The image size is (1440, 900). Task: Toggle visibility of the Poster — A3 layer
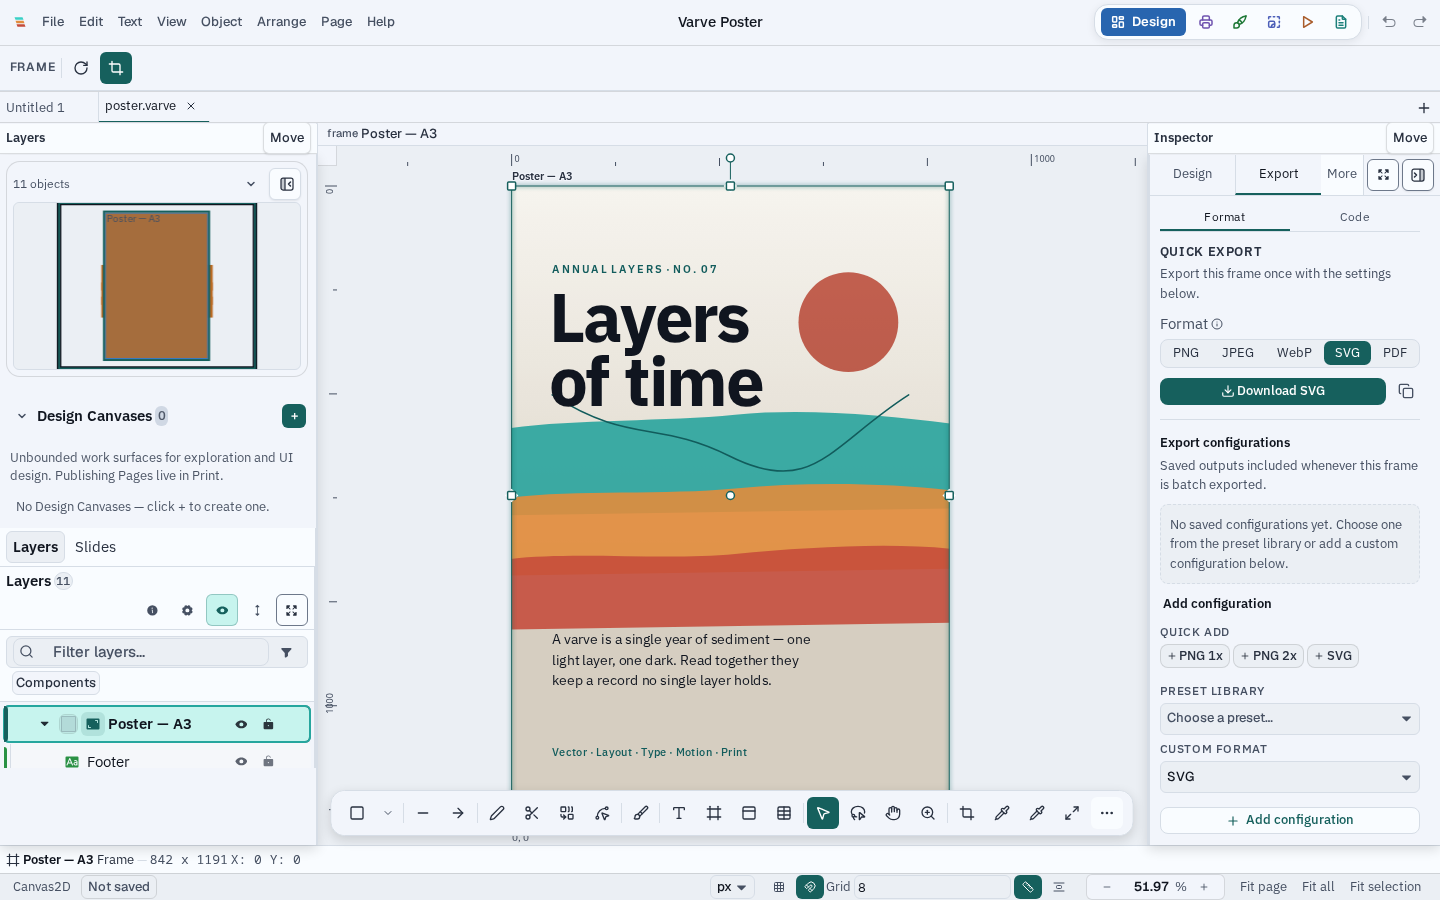tap(241, 724)
